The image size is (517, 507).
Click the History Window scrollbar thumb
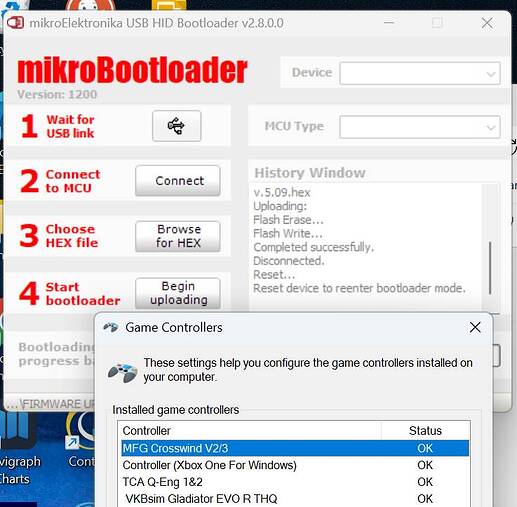click(x=490, y=268)
